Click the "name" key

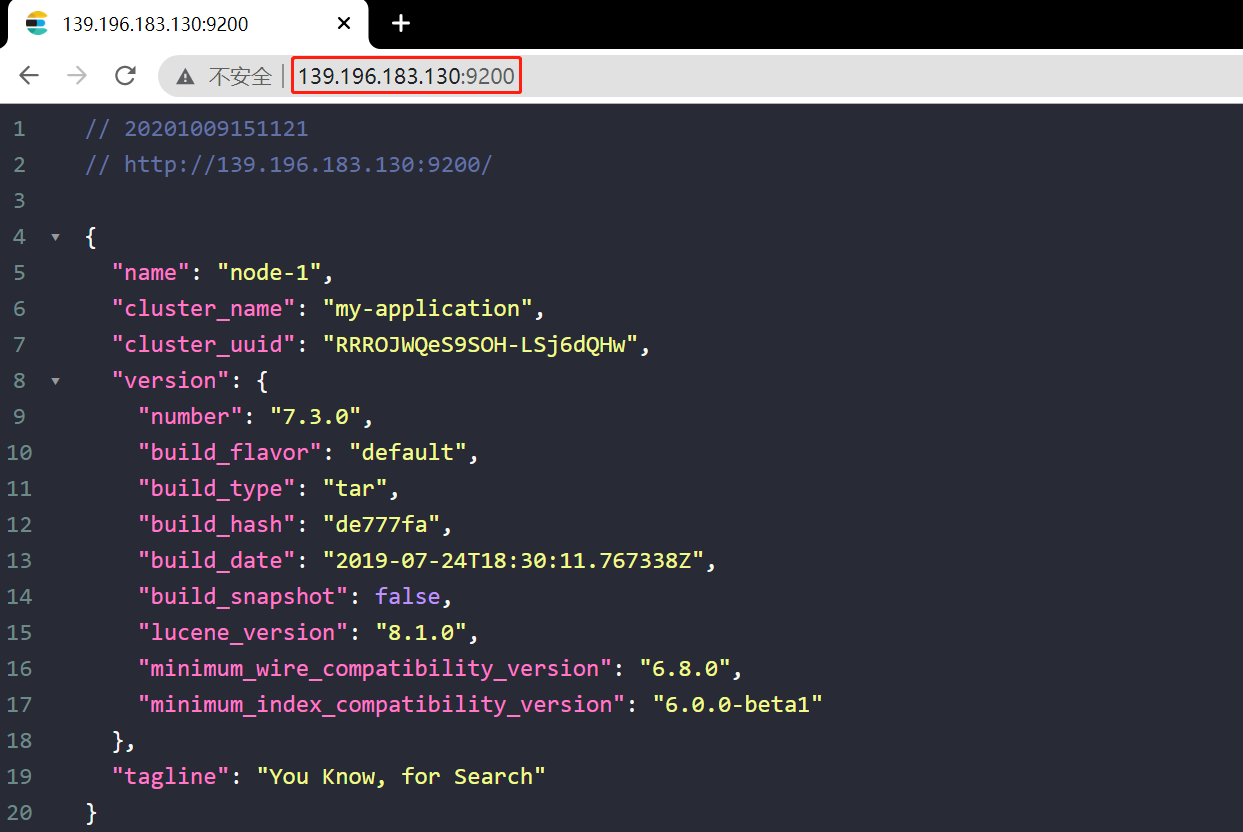(150, 273)
